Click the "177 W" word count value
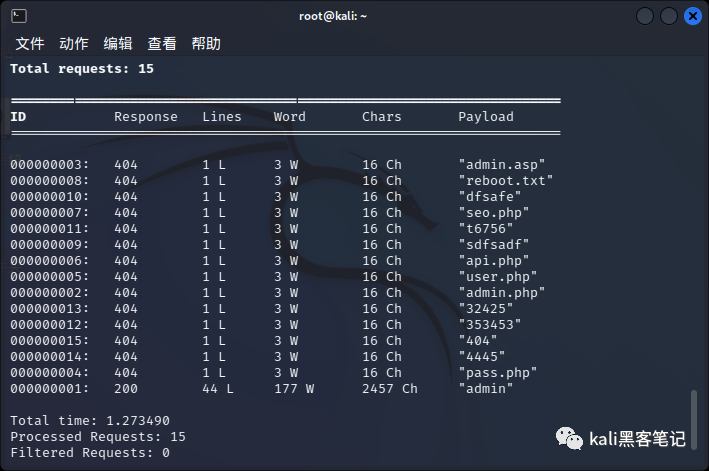Viewport: 709px width, 471px height. coord(294,389)
